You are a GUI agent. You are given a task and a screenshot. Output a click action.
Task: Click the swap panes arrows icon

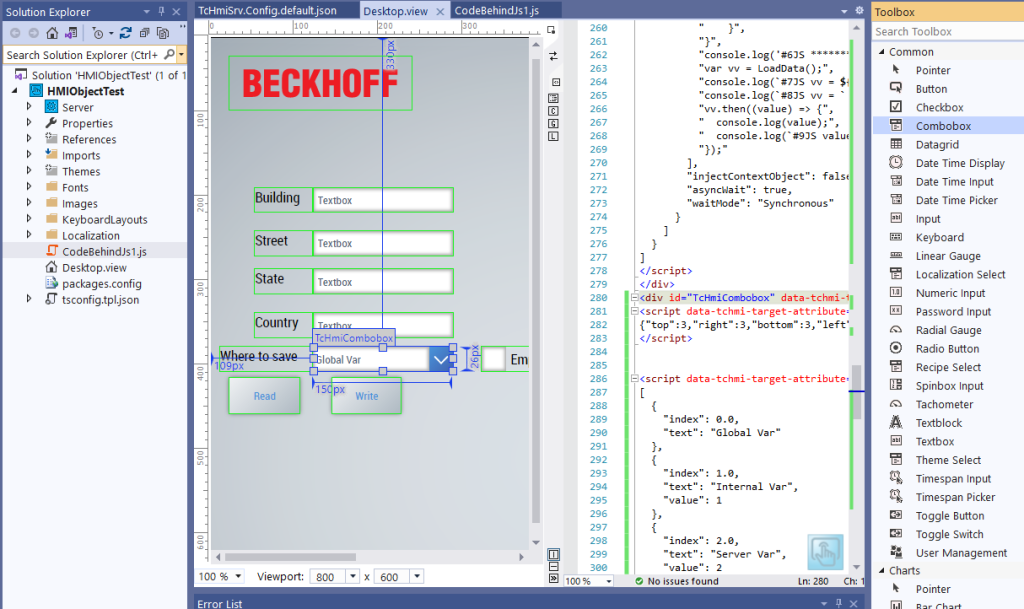(x=553, y=56)
